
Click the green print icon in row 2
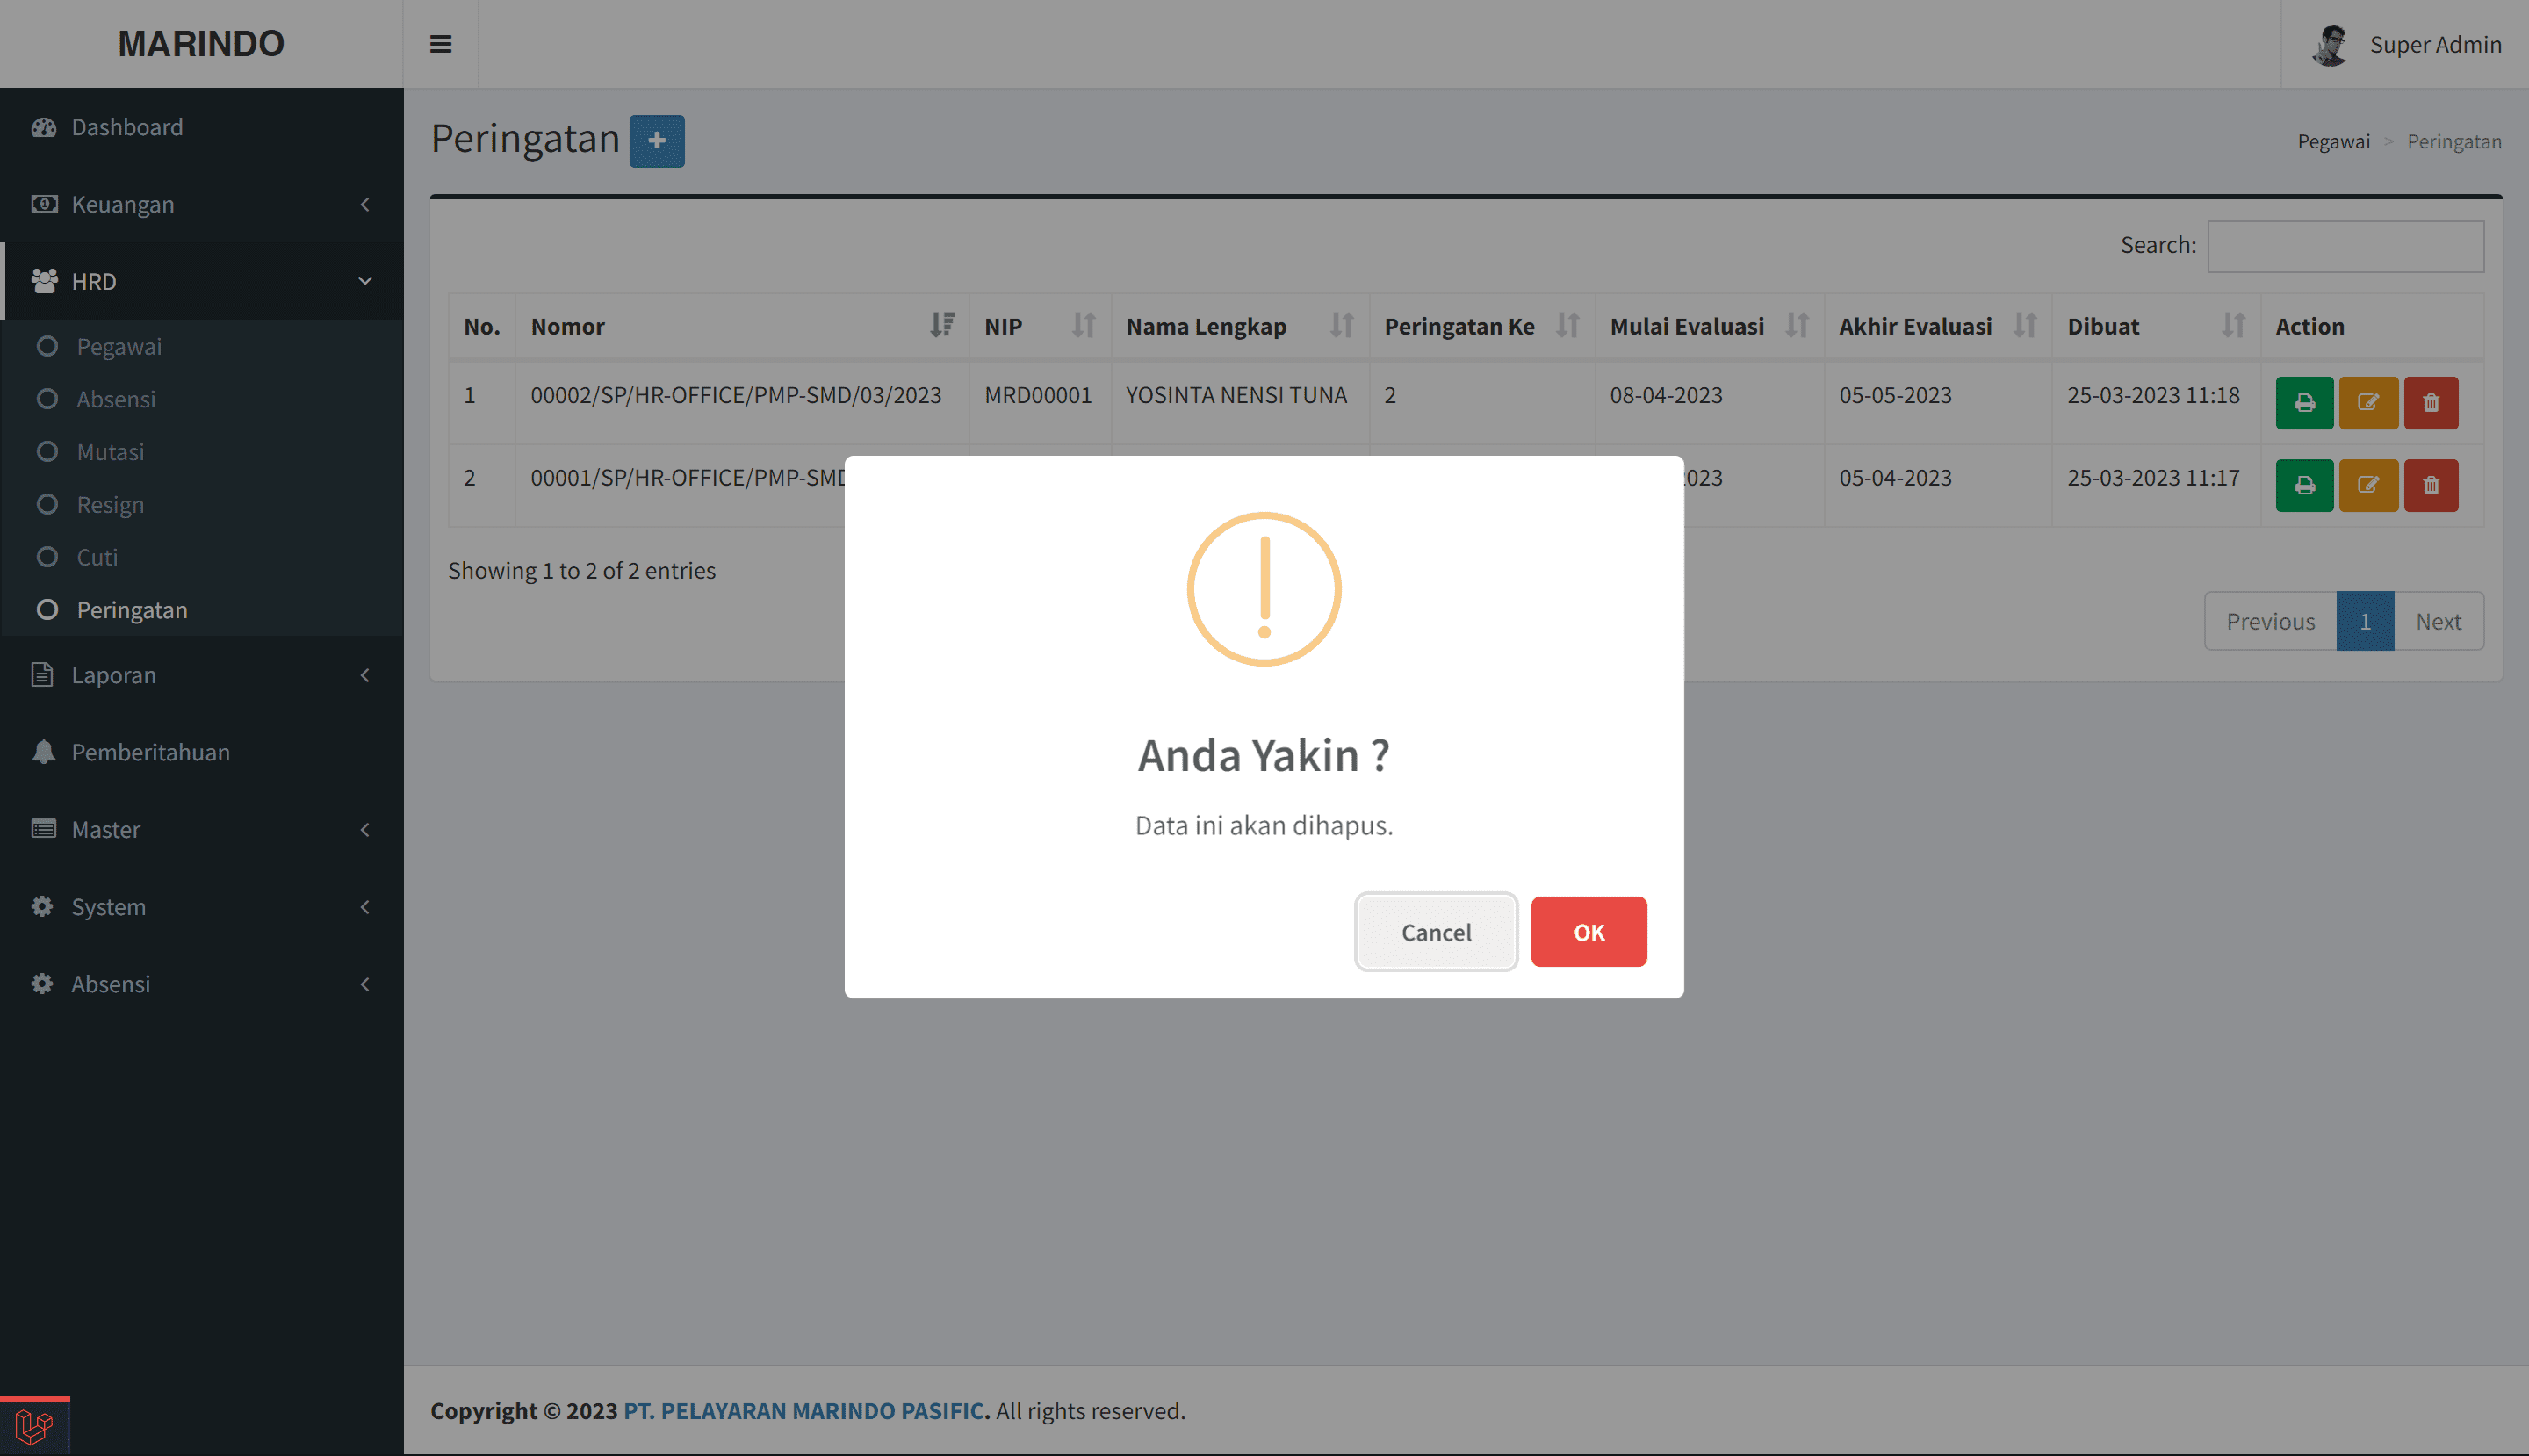tap(2304, 486)
